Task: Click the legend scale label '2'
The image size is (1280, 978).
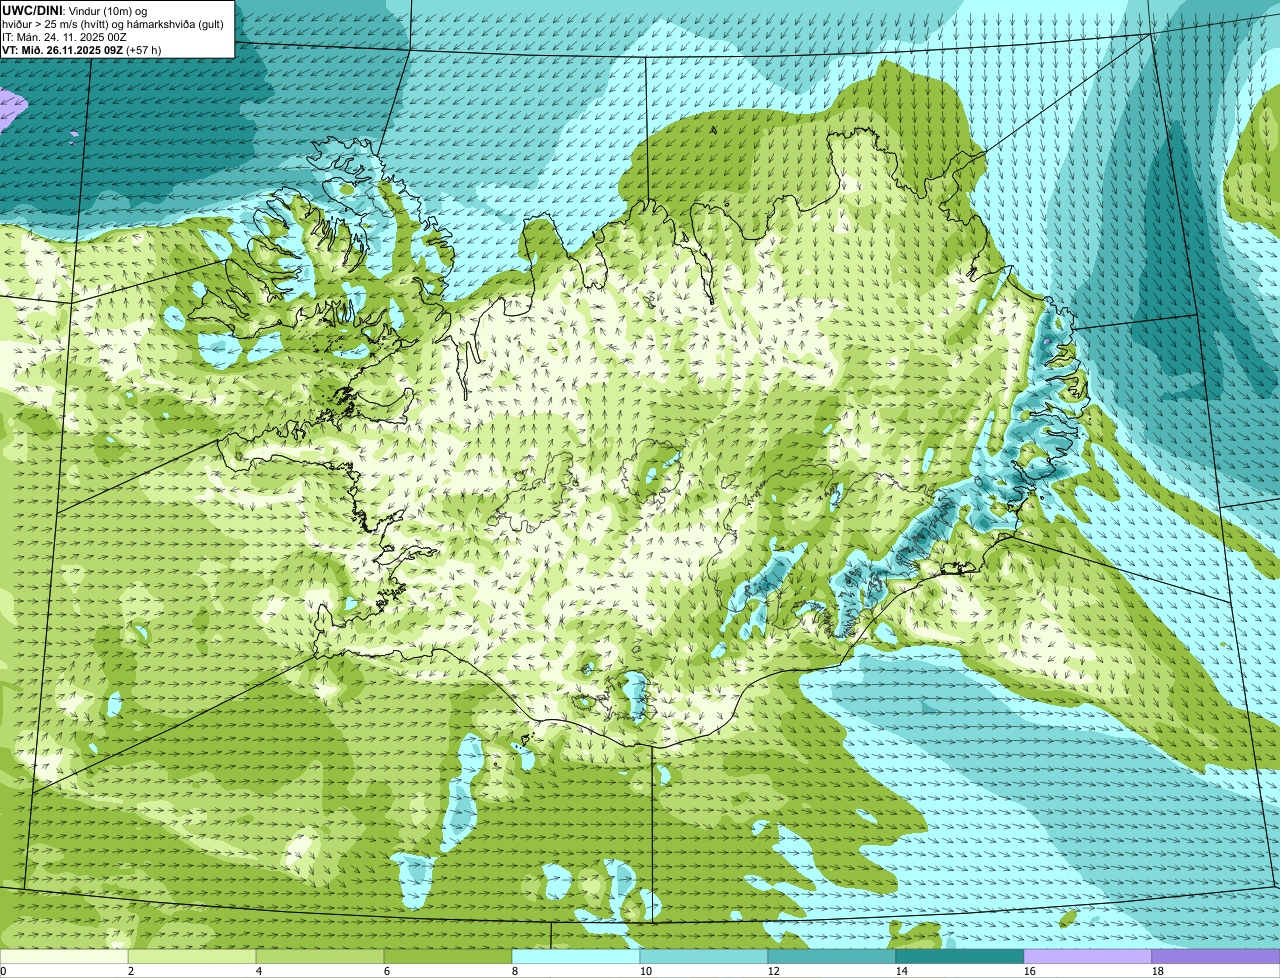Action: [x=131, y=971]
